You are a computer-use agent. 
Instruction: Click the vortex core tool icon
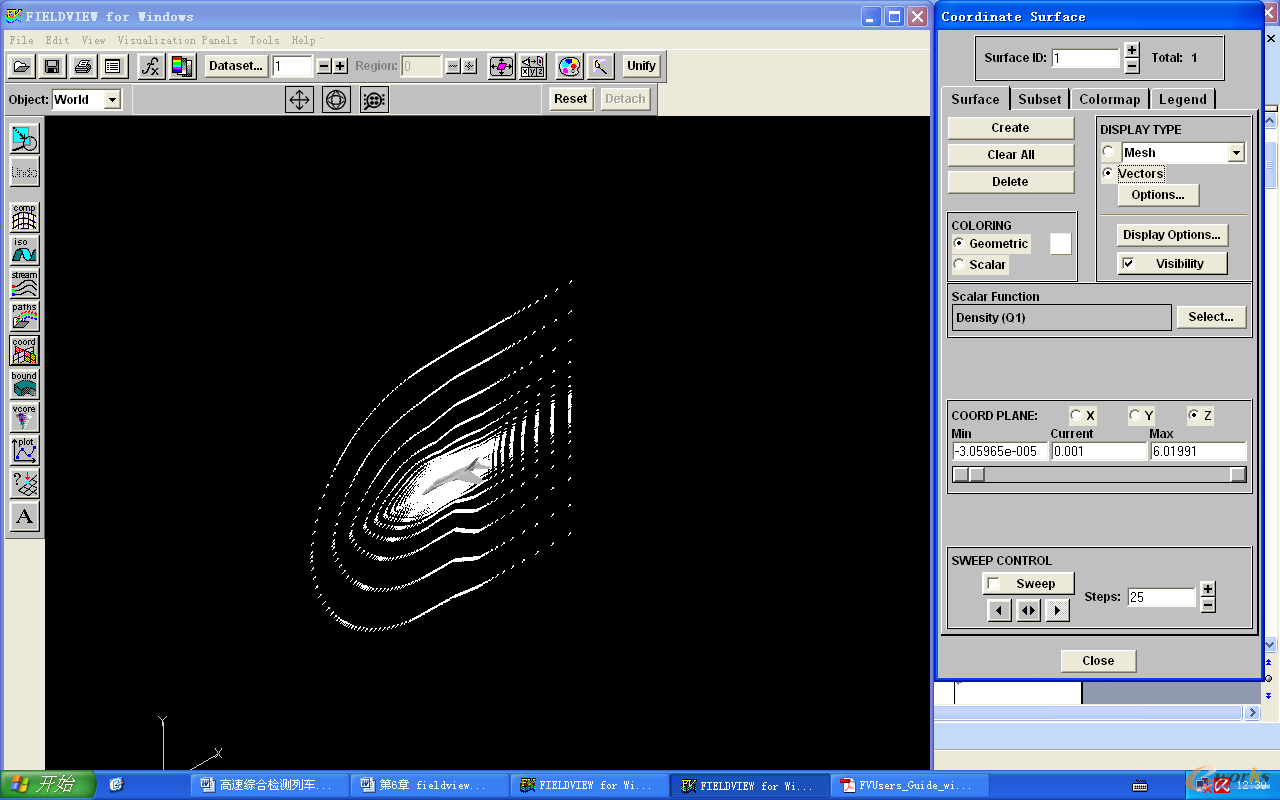coord(24,417)
